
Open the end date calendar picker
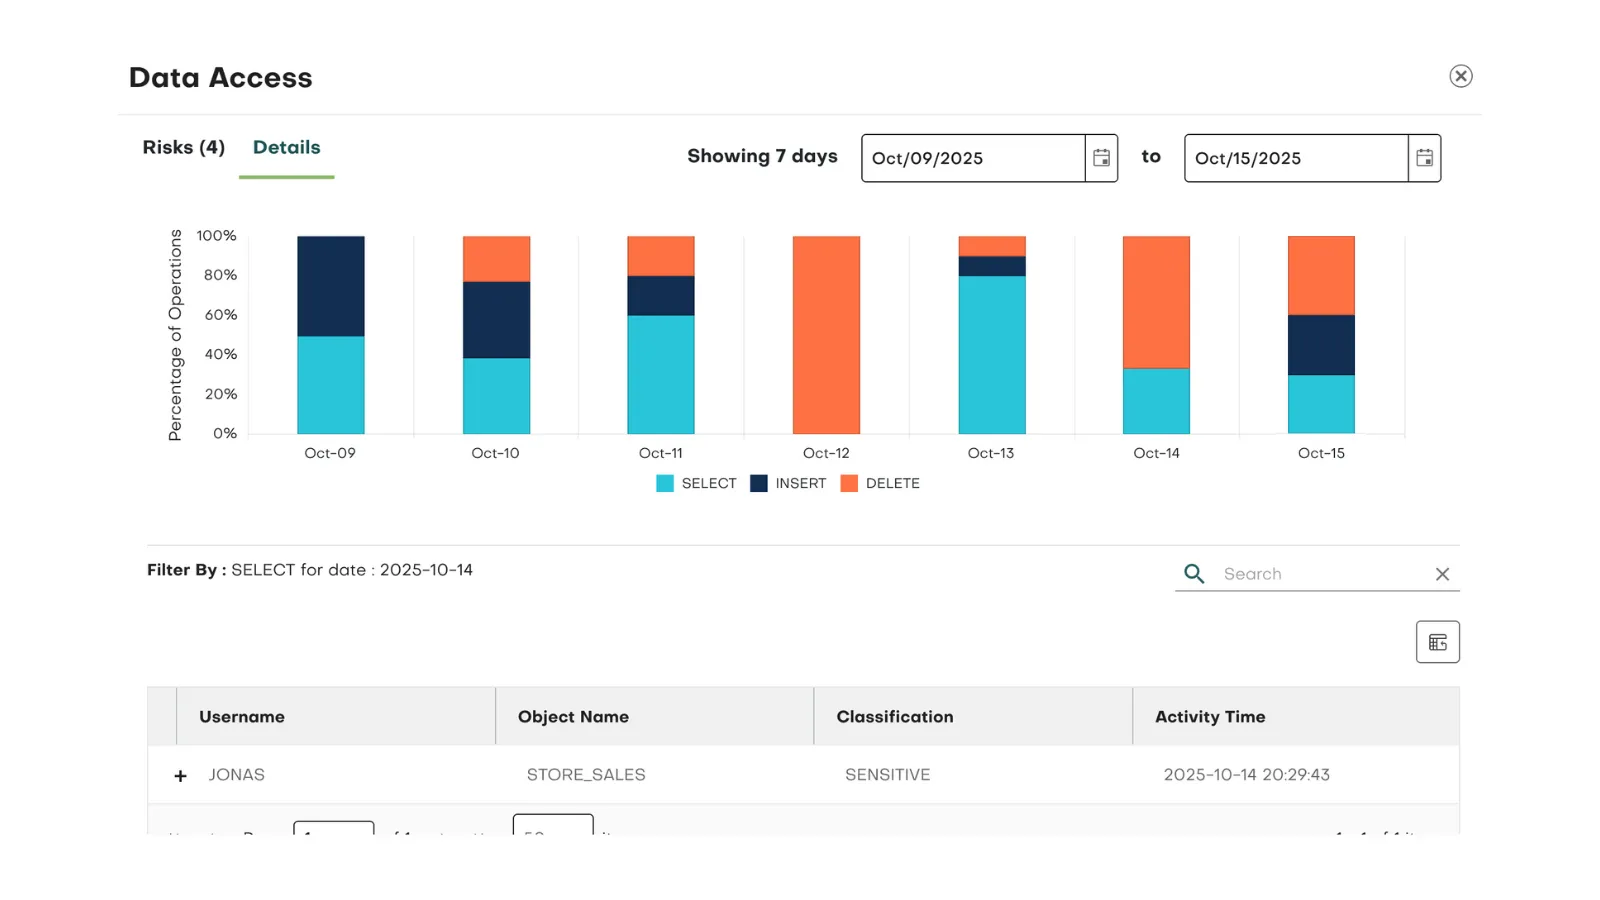tap(1424, 157)
